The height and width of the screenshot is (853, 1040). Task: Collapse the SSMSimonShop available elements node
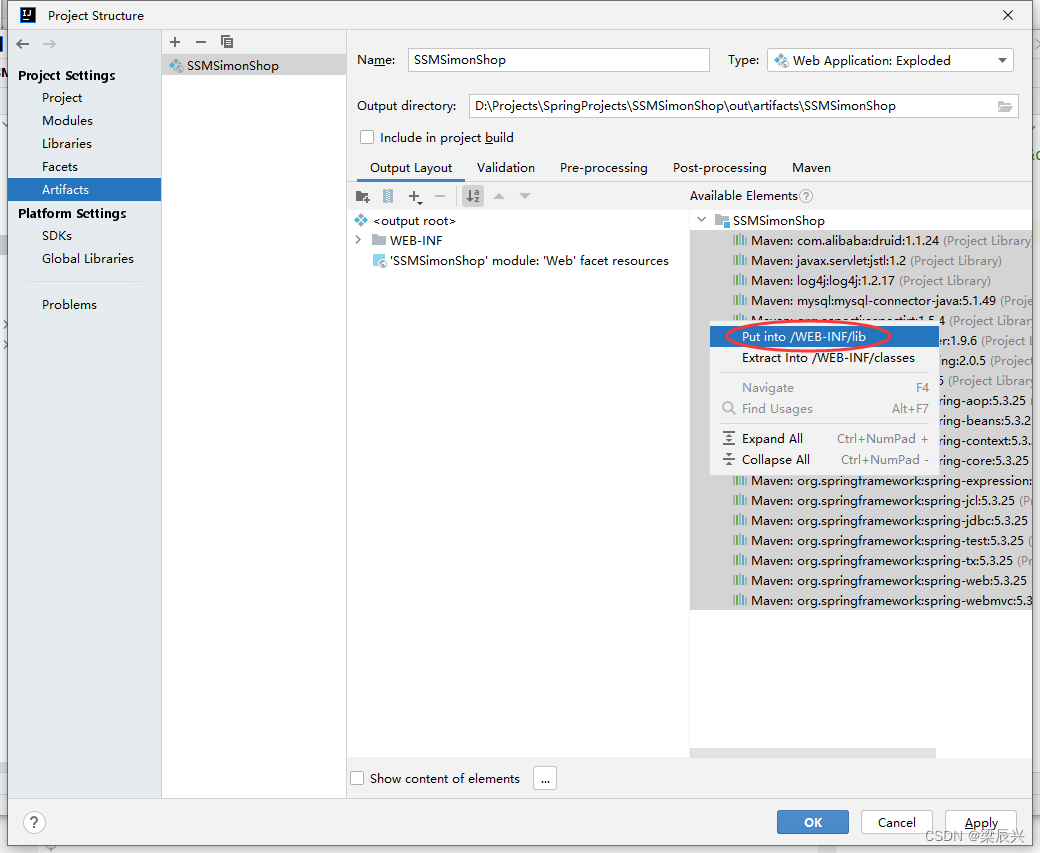pyautogui.click(x=701, y=220)
